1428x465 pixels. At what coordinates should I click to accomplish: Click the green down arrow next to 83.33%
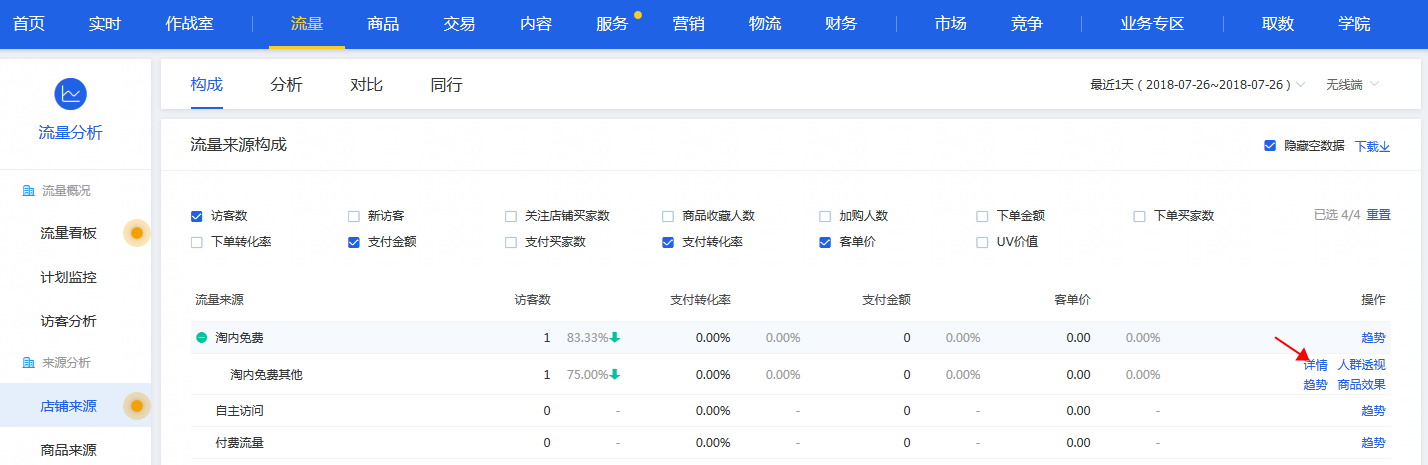point(615,338)
